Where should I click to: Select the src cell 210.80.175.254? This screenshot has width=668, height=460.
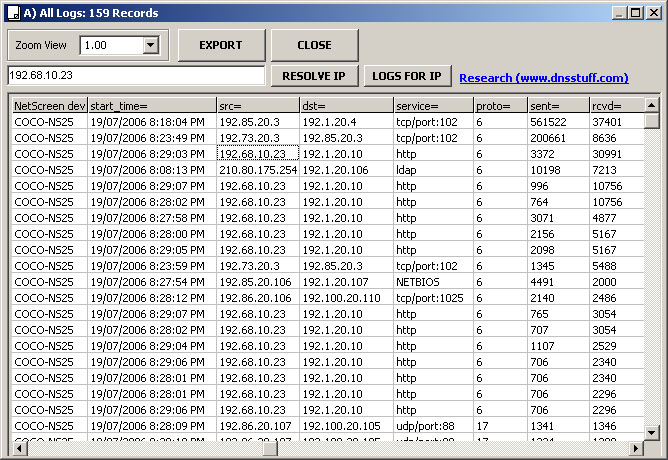(258, 170)
